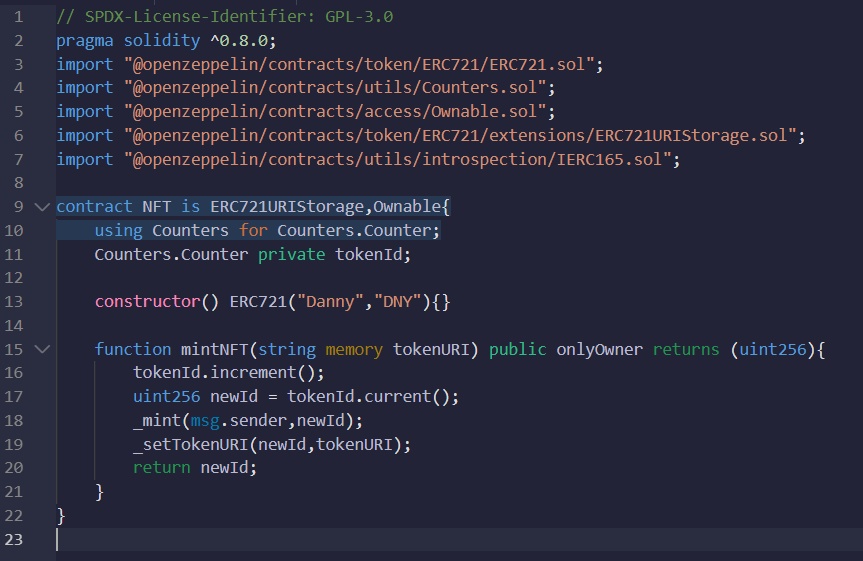The height and width of the screenshot is (561, 863).
Task: Click 'constructor' keyword
Action: coord(148,302)
